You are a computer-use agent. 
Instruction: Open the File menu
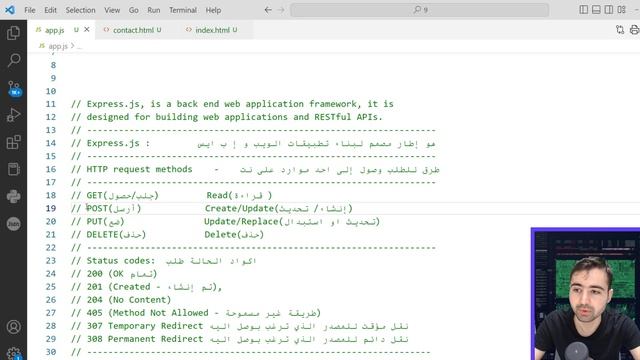tap(30, 10)
